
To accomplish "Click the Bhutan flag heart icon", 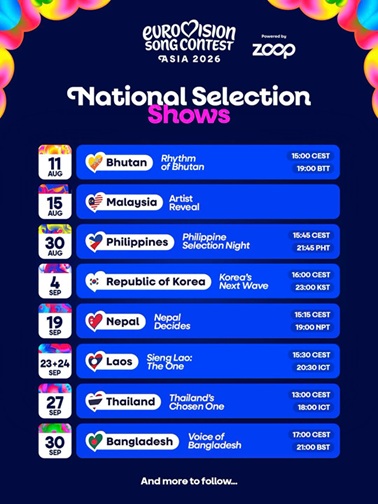I will pos(94,162).
